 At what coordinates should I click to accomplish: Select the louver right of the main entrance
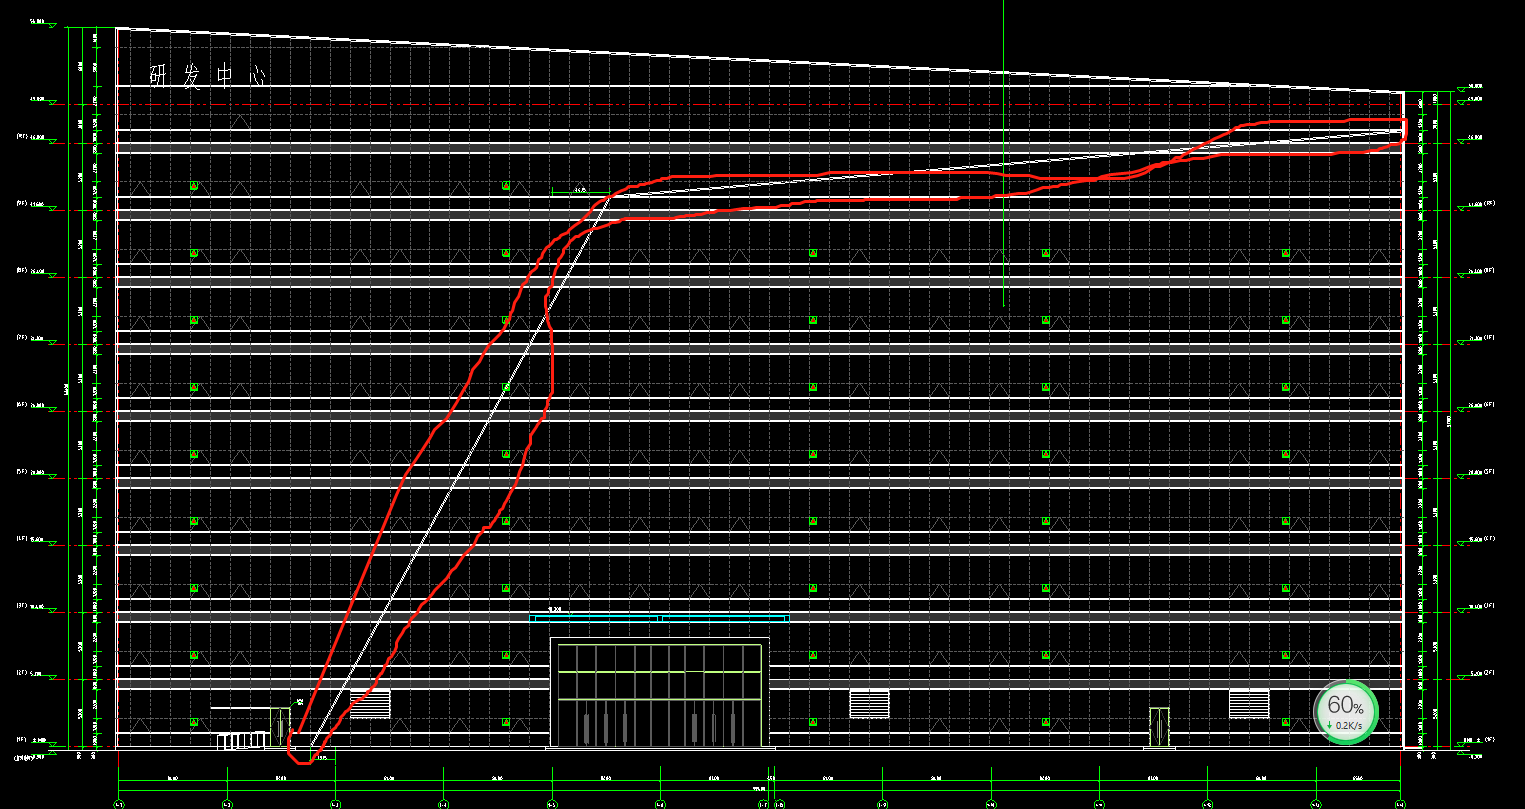(869, 703)
